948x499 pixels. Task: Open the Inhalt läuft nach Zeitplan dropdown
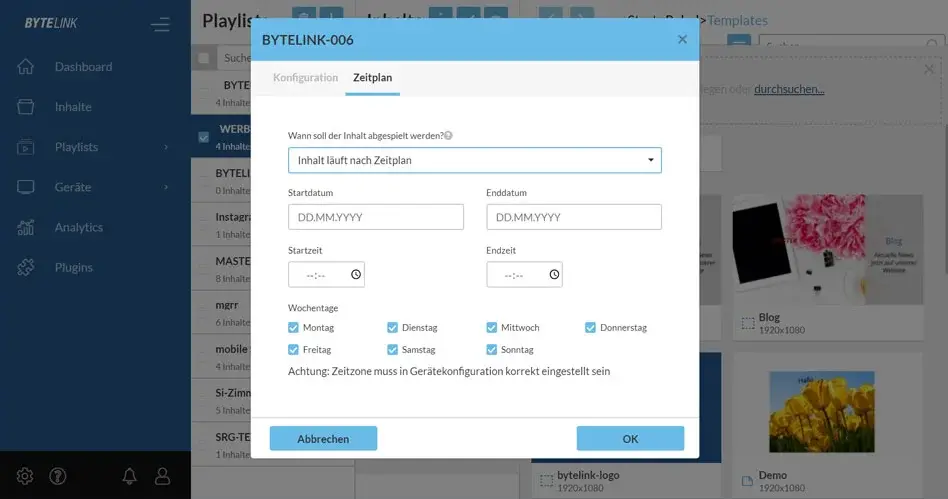click(x=475, y=160)
